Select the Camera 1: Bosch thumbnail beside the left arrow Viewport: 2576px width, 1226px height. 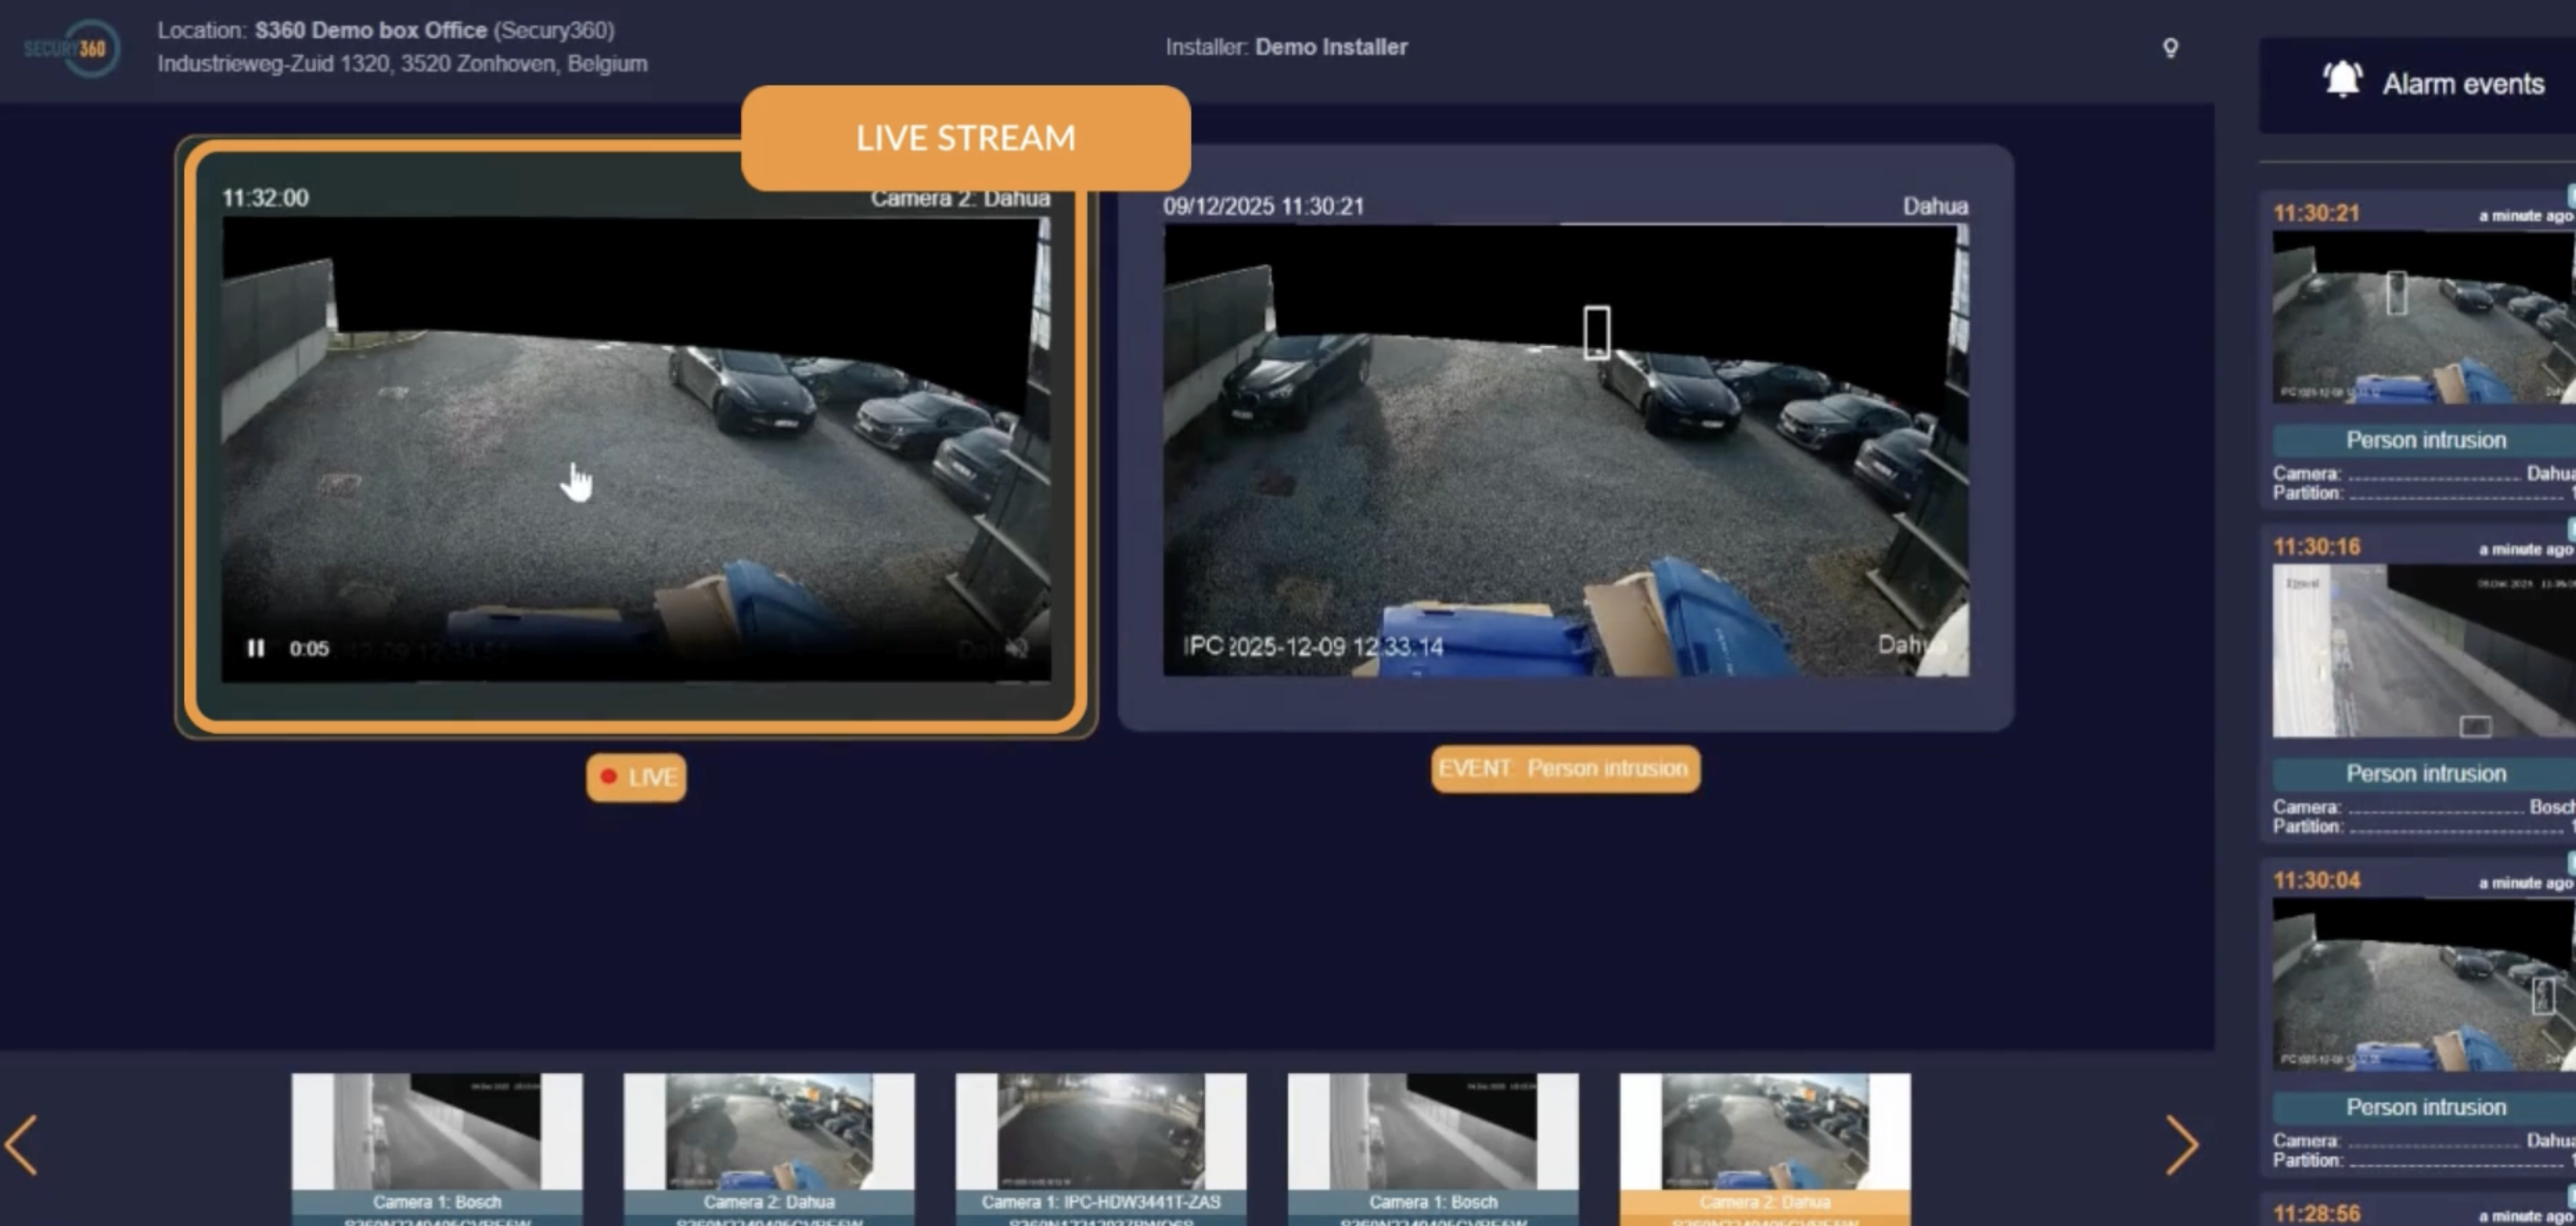(437, 1149)
